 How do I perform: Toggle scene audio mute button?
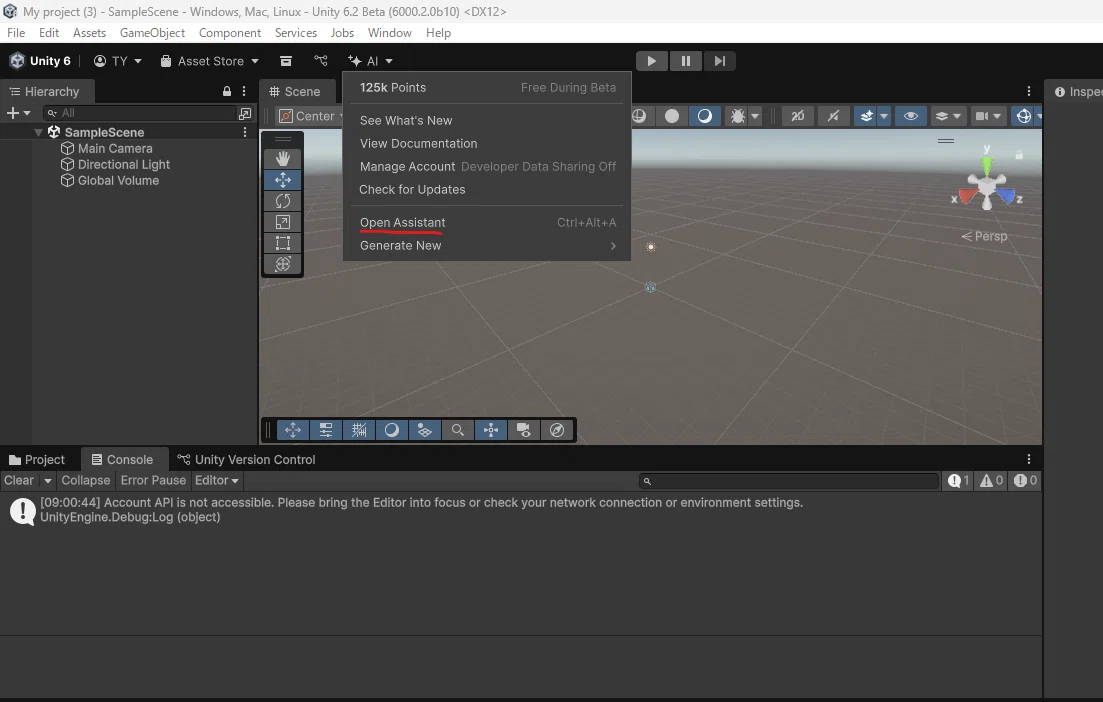pyautogui.click(x=833, y=116)
